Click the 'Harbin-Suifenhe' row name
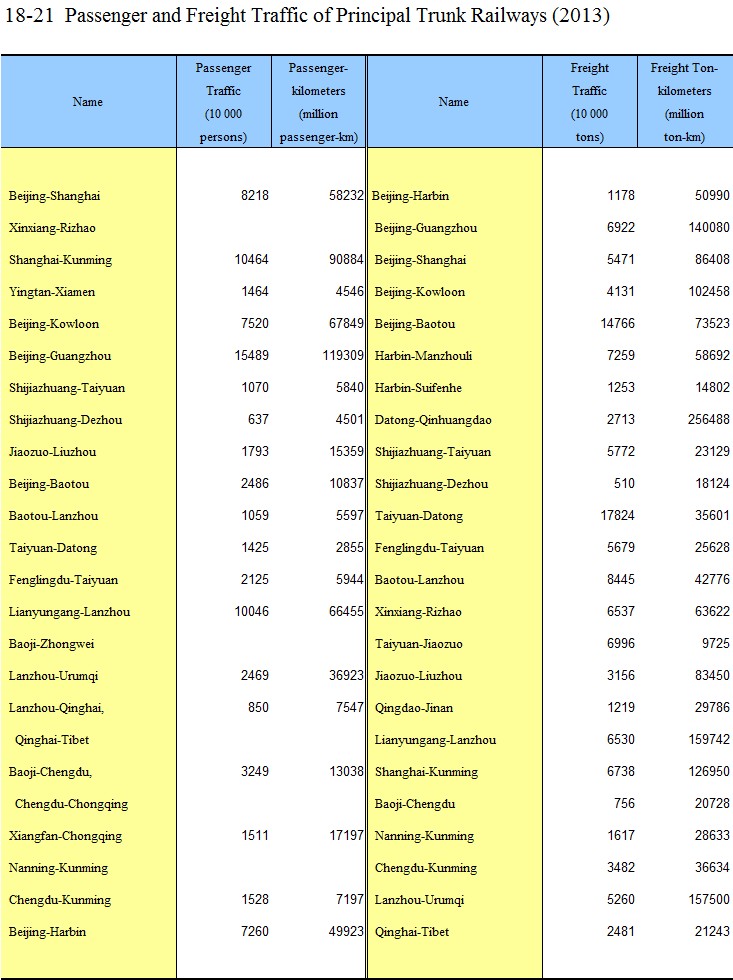Viewport: 733px width, 980px height. [x=419, y=388]
